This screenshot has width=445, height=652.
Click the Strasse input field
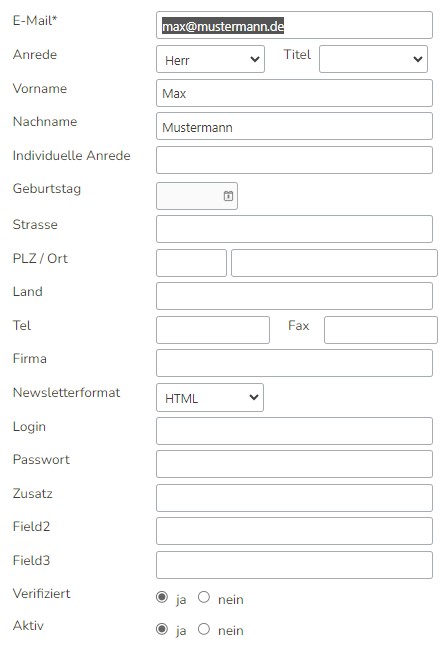(x=294, y=229)
